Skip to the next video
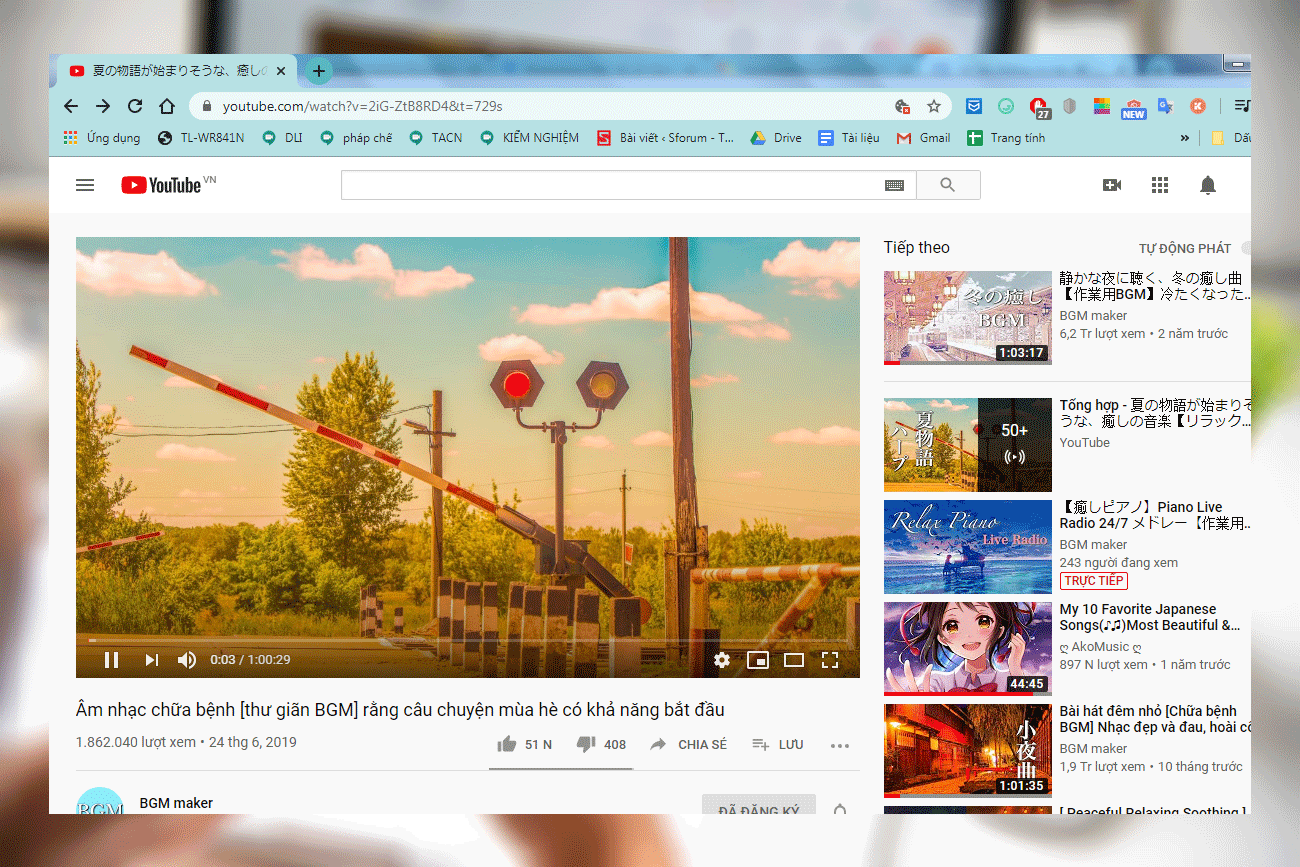The height and width of the screenshot is (867, 1300). 151,660
